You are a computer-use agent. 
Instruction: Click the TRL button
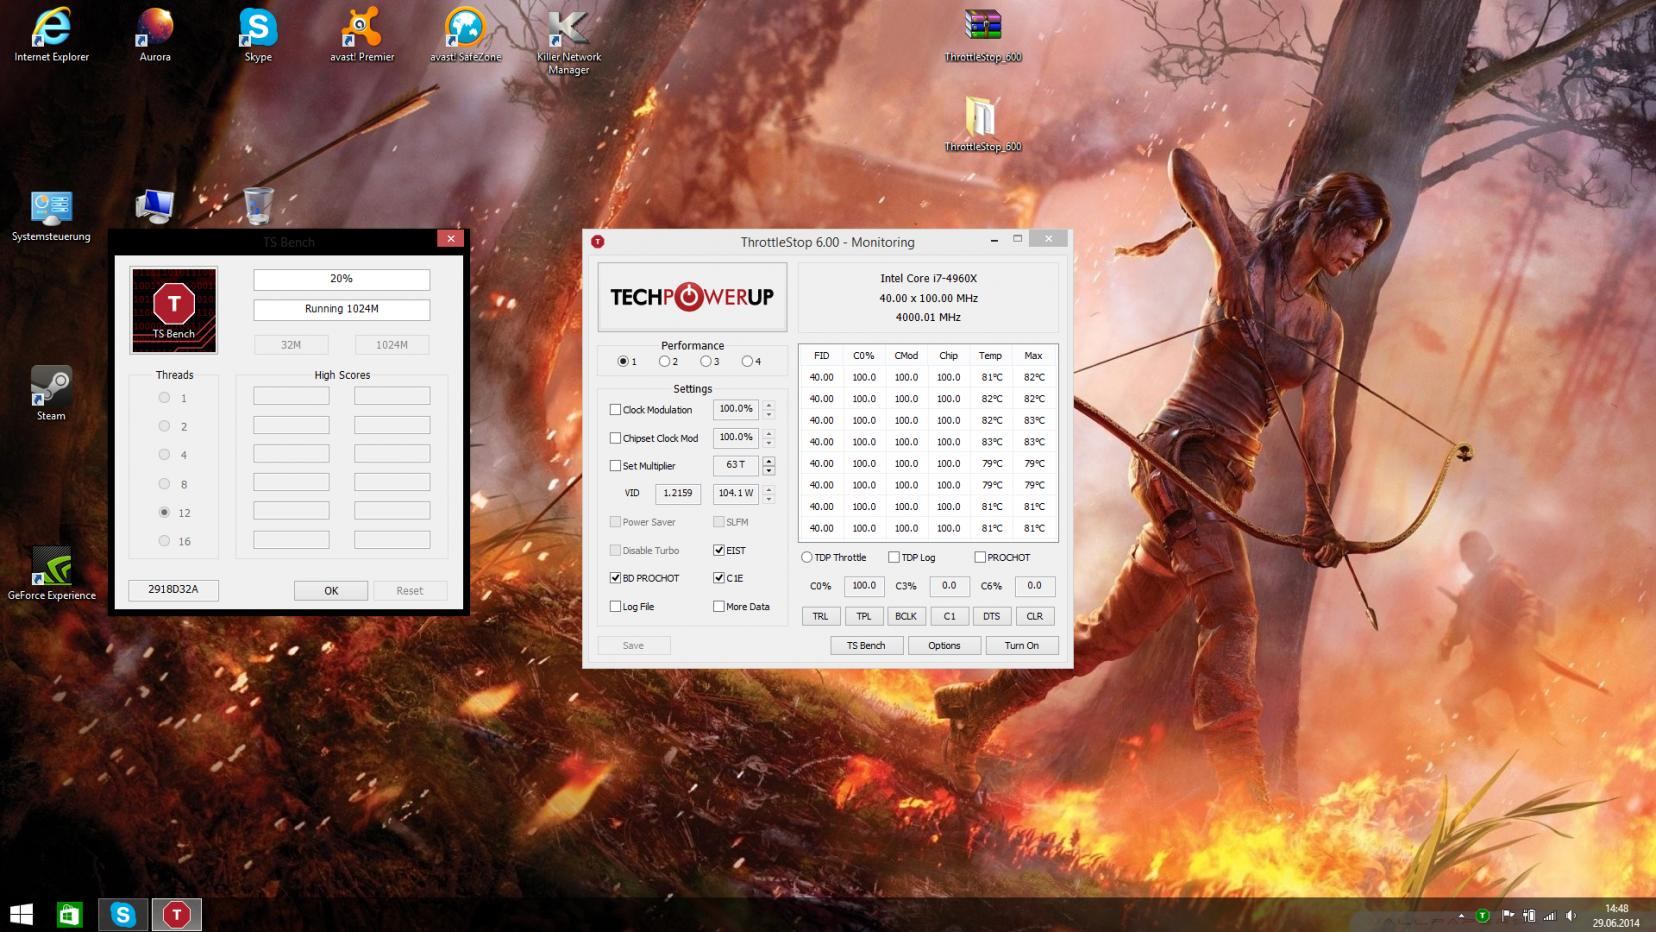[x=820, y=616]
